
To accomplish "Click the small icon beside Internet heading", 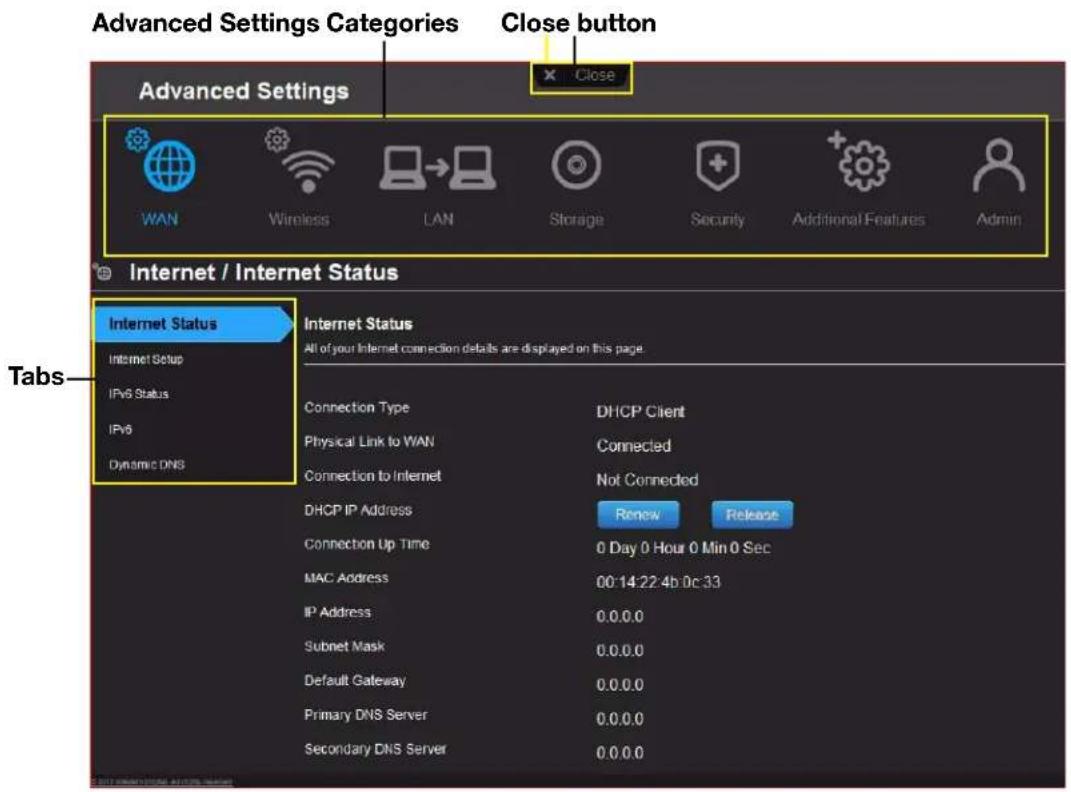I will [102, 272].
